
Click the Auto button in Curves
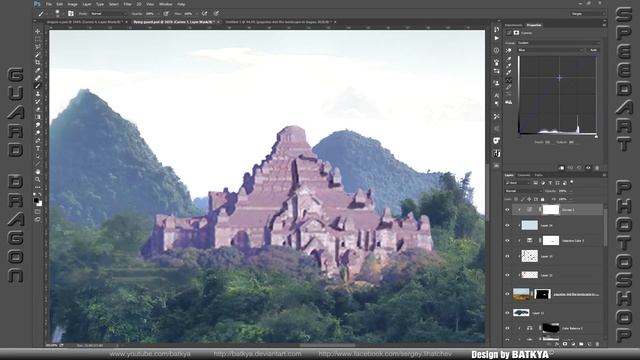click(593, 50)
